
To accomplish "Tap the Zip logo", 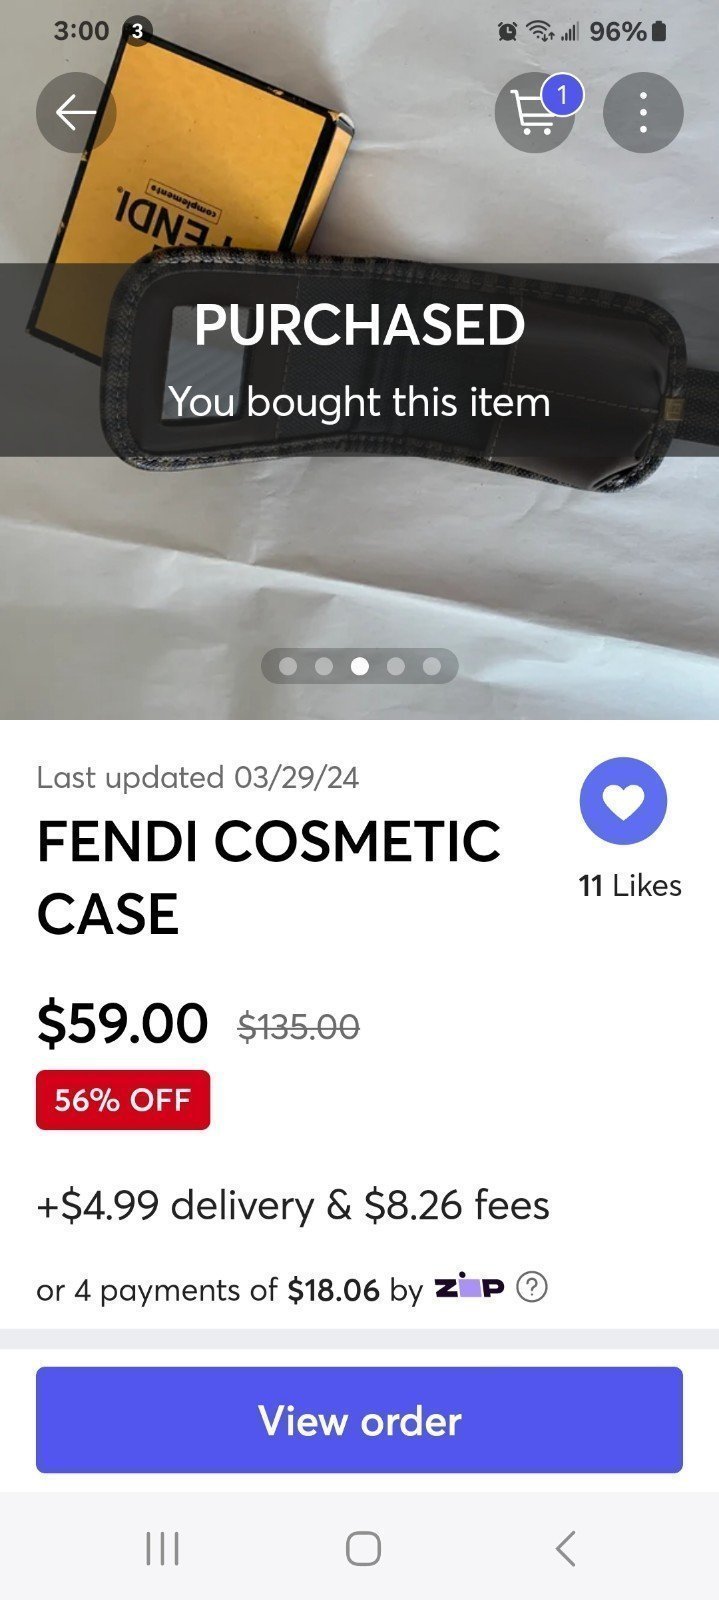I will (469, 1288).
